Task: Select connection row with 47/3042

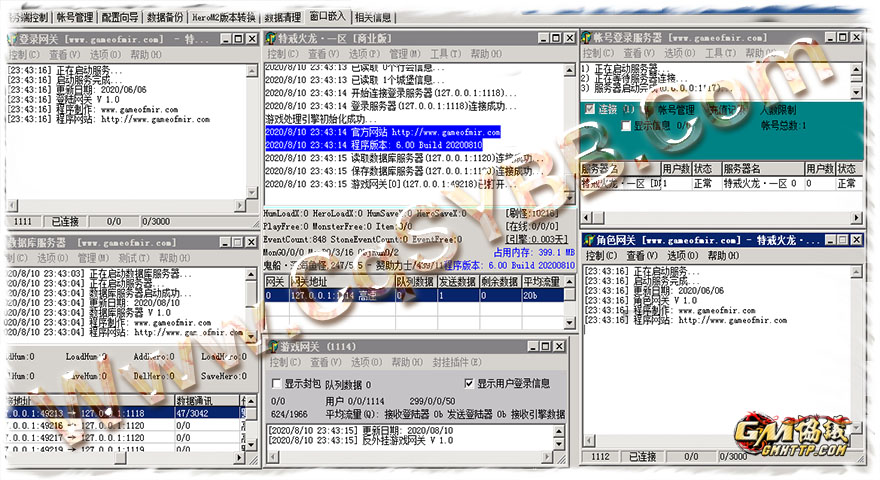Action: pyautogui.click(x=123, y=413)
